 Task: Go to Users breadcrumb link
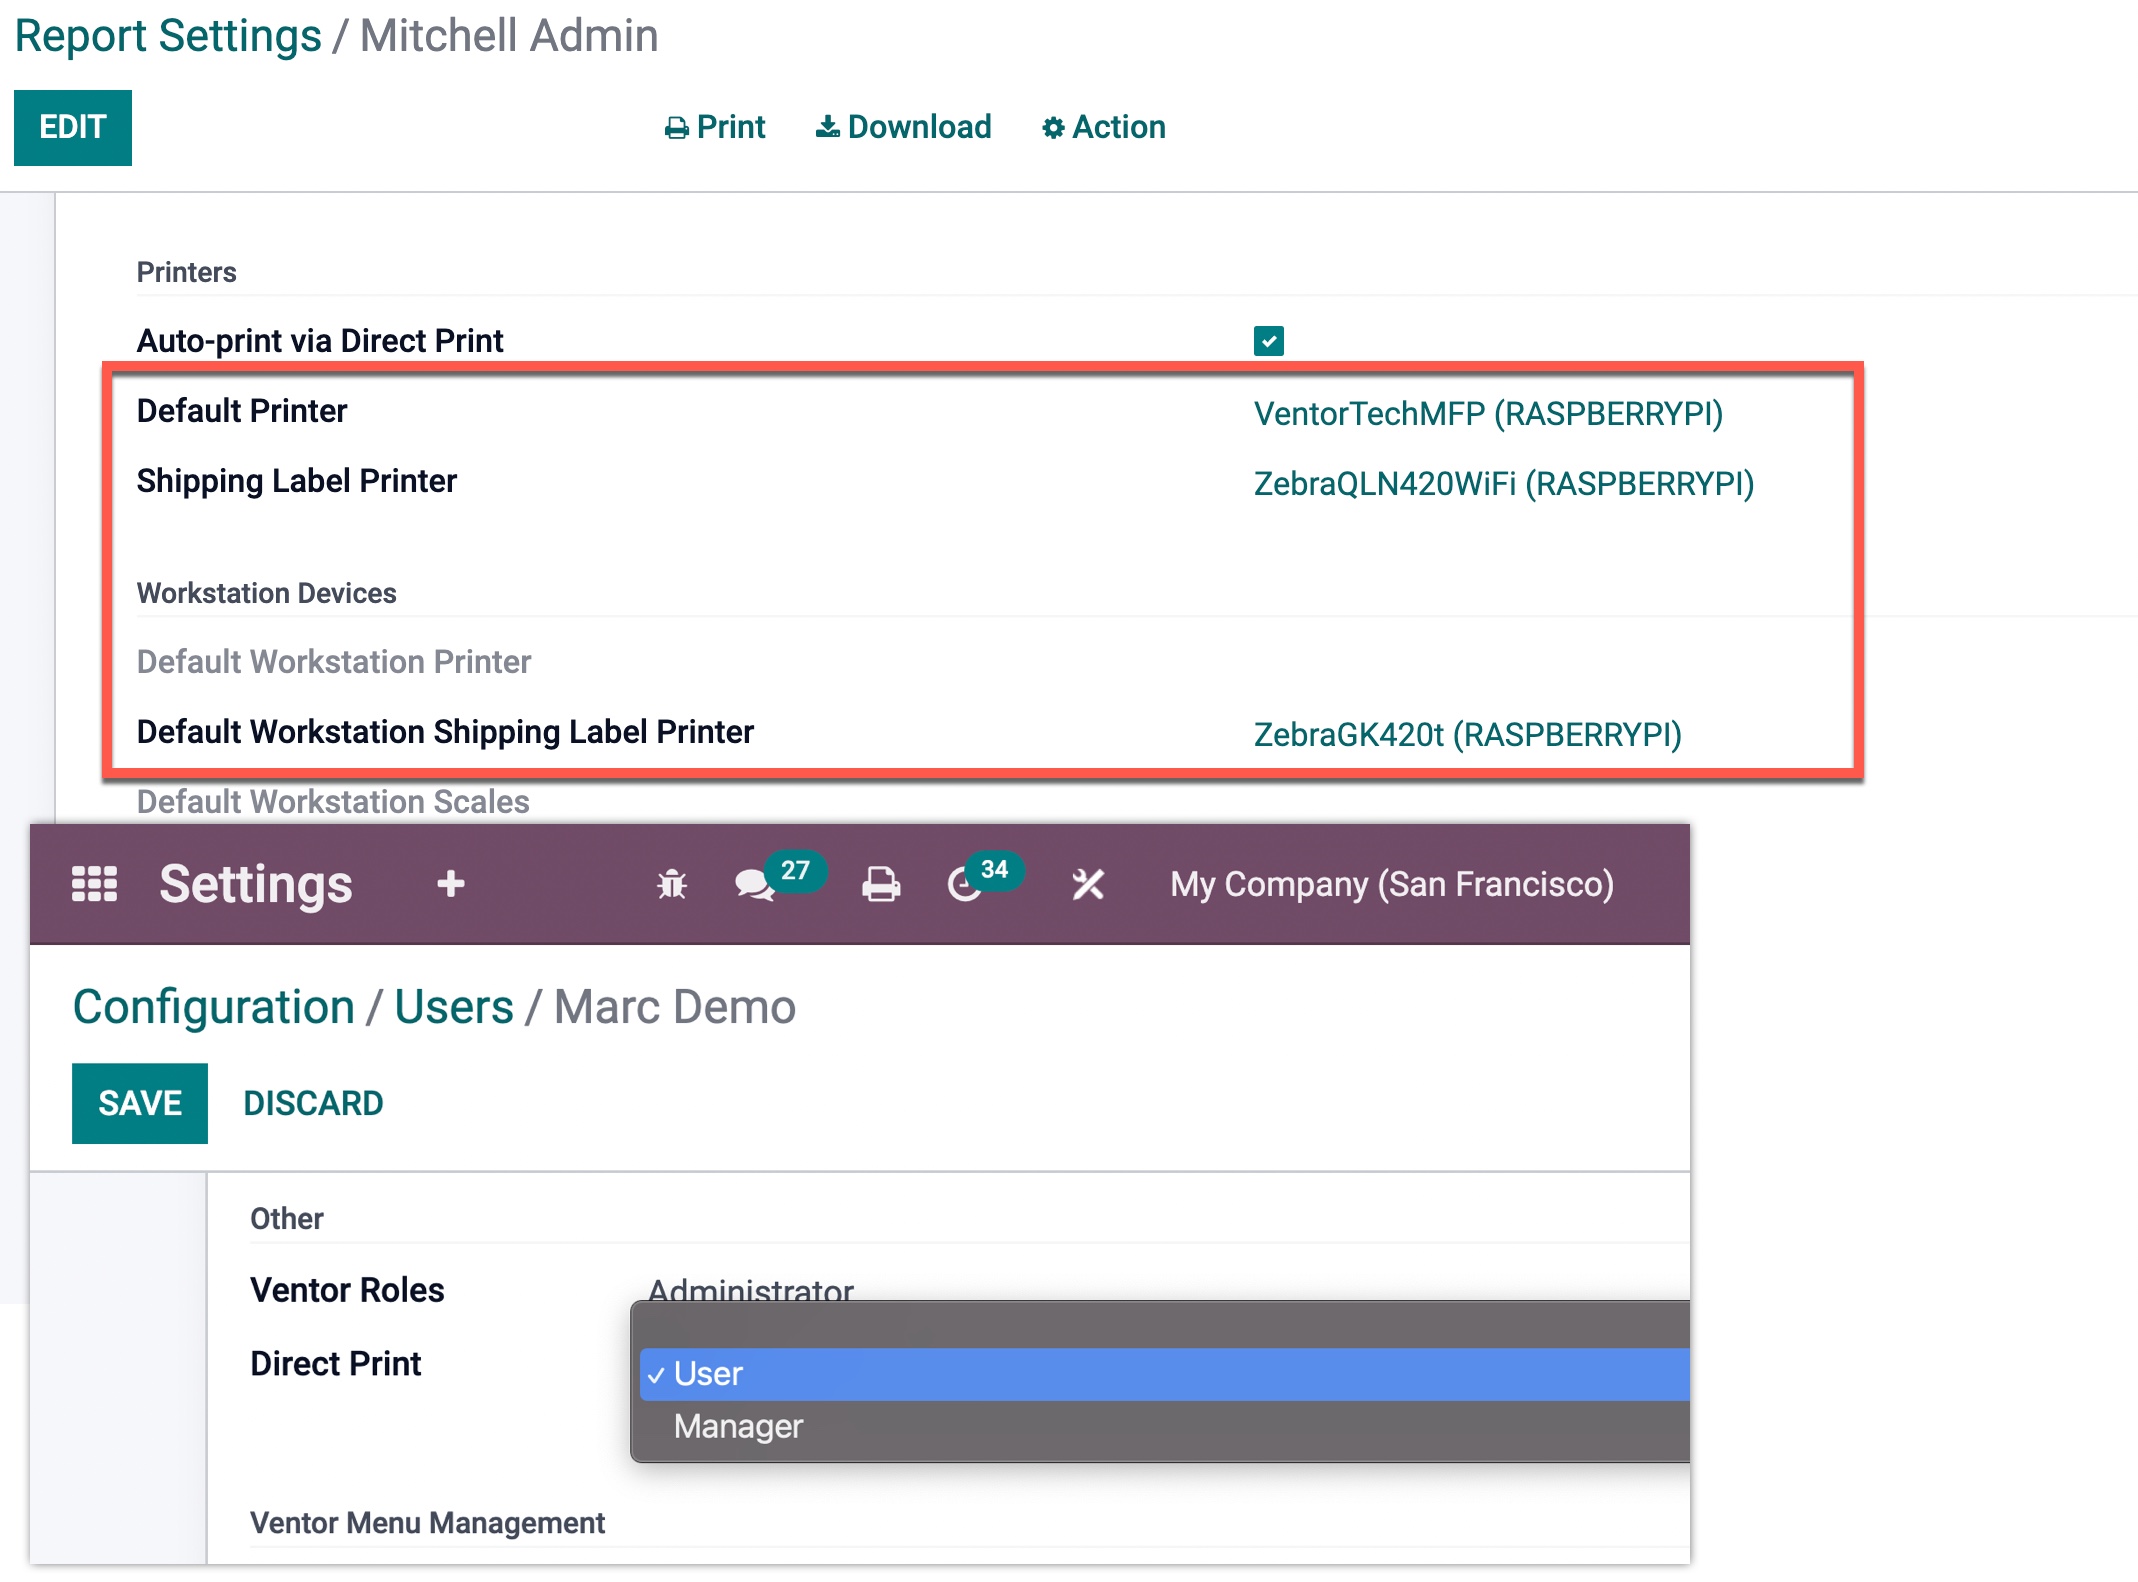tap(453, 1007)
